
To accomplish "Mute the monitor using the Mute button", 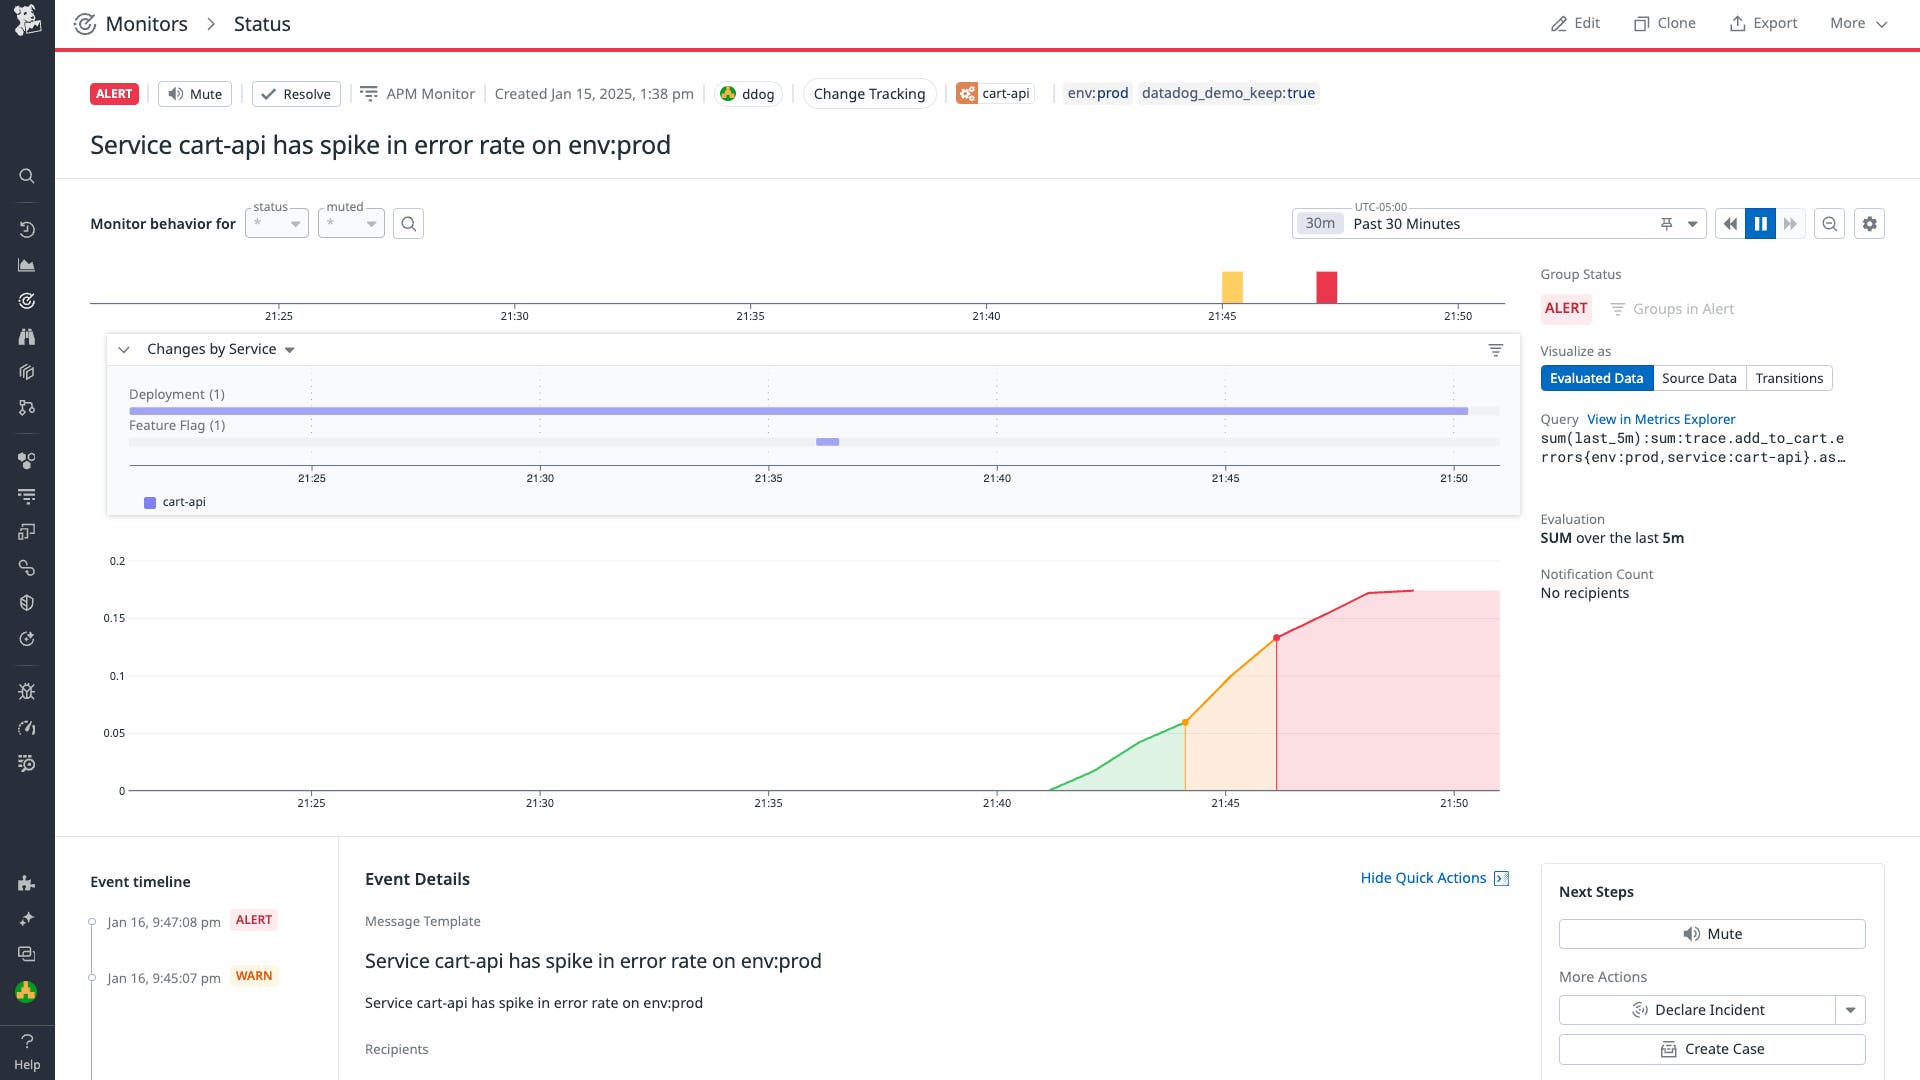I will [194, 93].
